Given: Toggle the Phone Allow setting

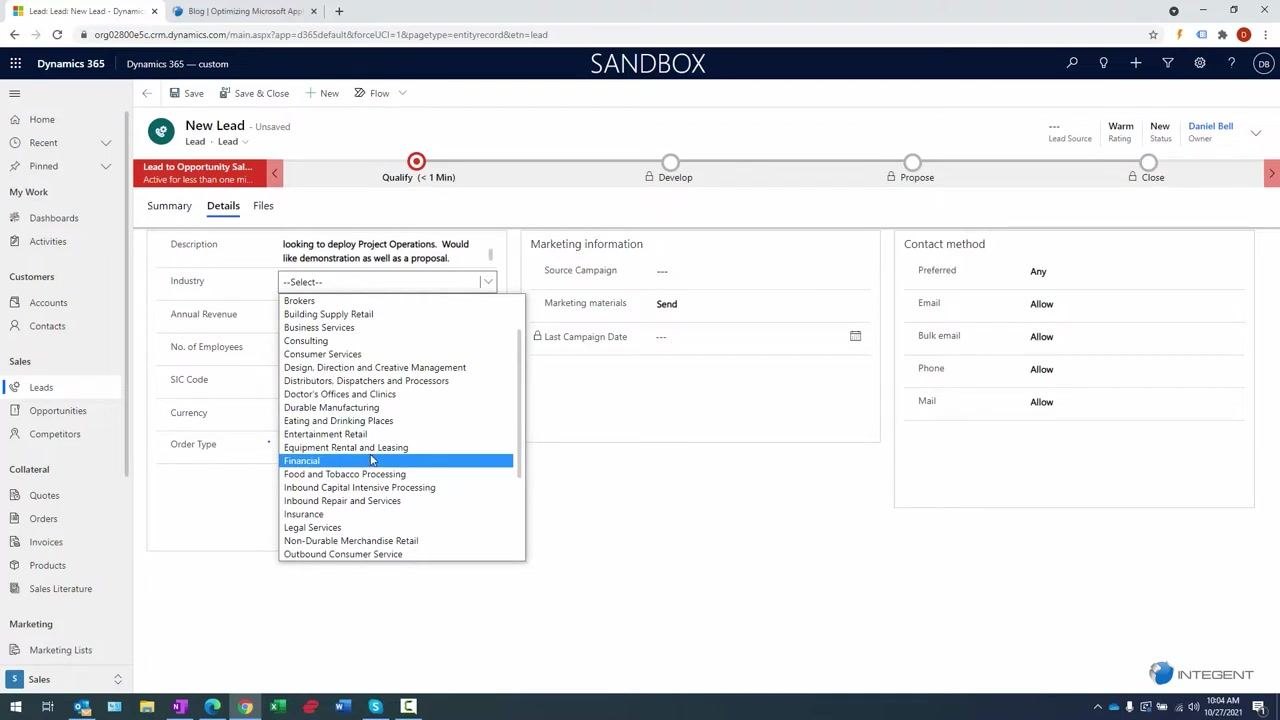Looking at the screenshot, I should [1041, 370].
